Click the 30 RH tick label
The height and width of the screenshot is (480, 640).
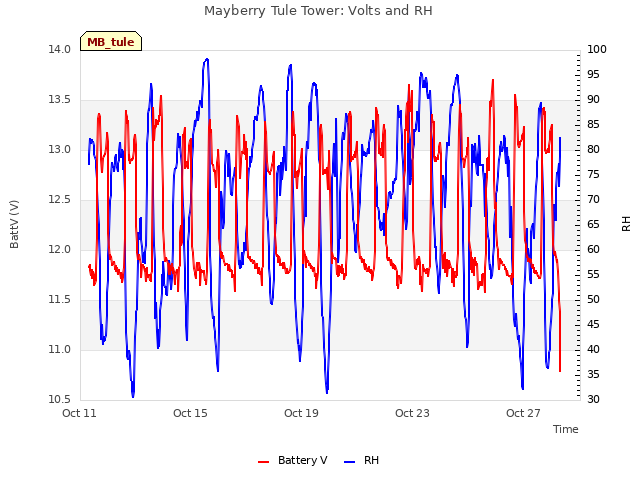pyautogui.click(x=593, y=400)
